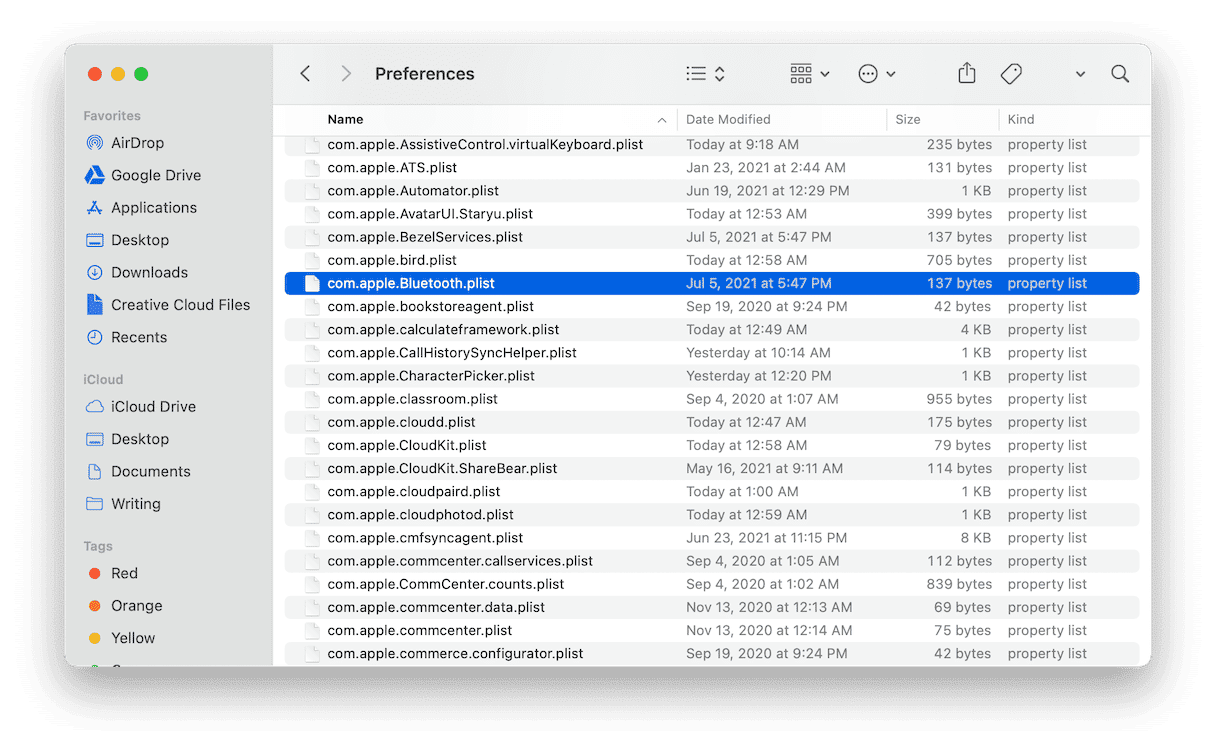Go back with the left chevron button
The image size is (1216, 752).
click(x=306, y=74)
